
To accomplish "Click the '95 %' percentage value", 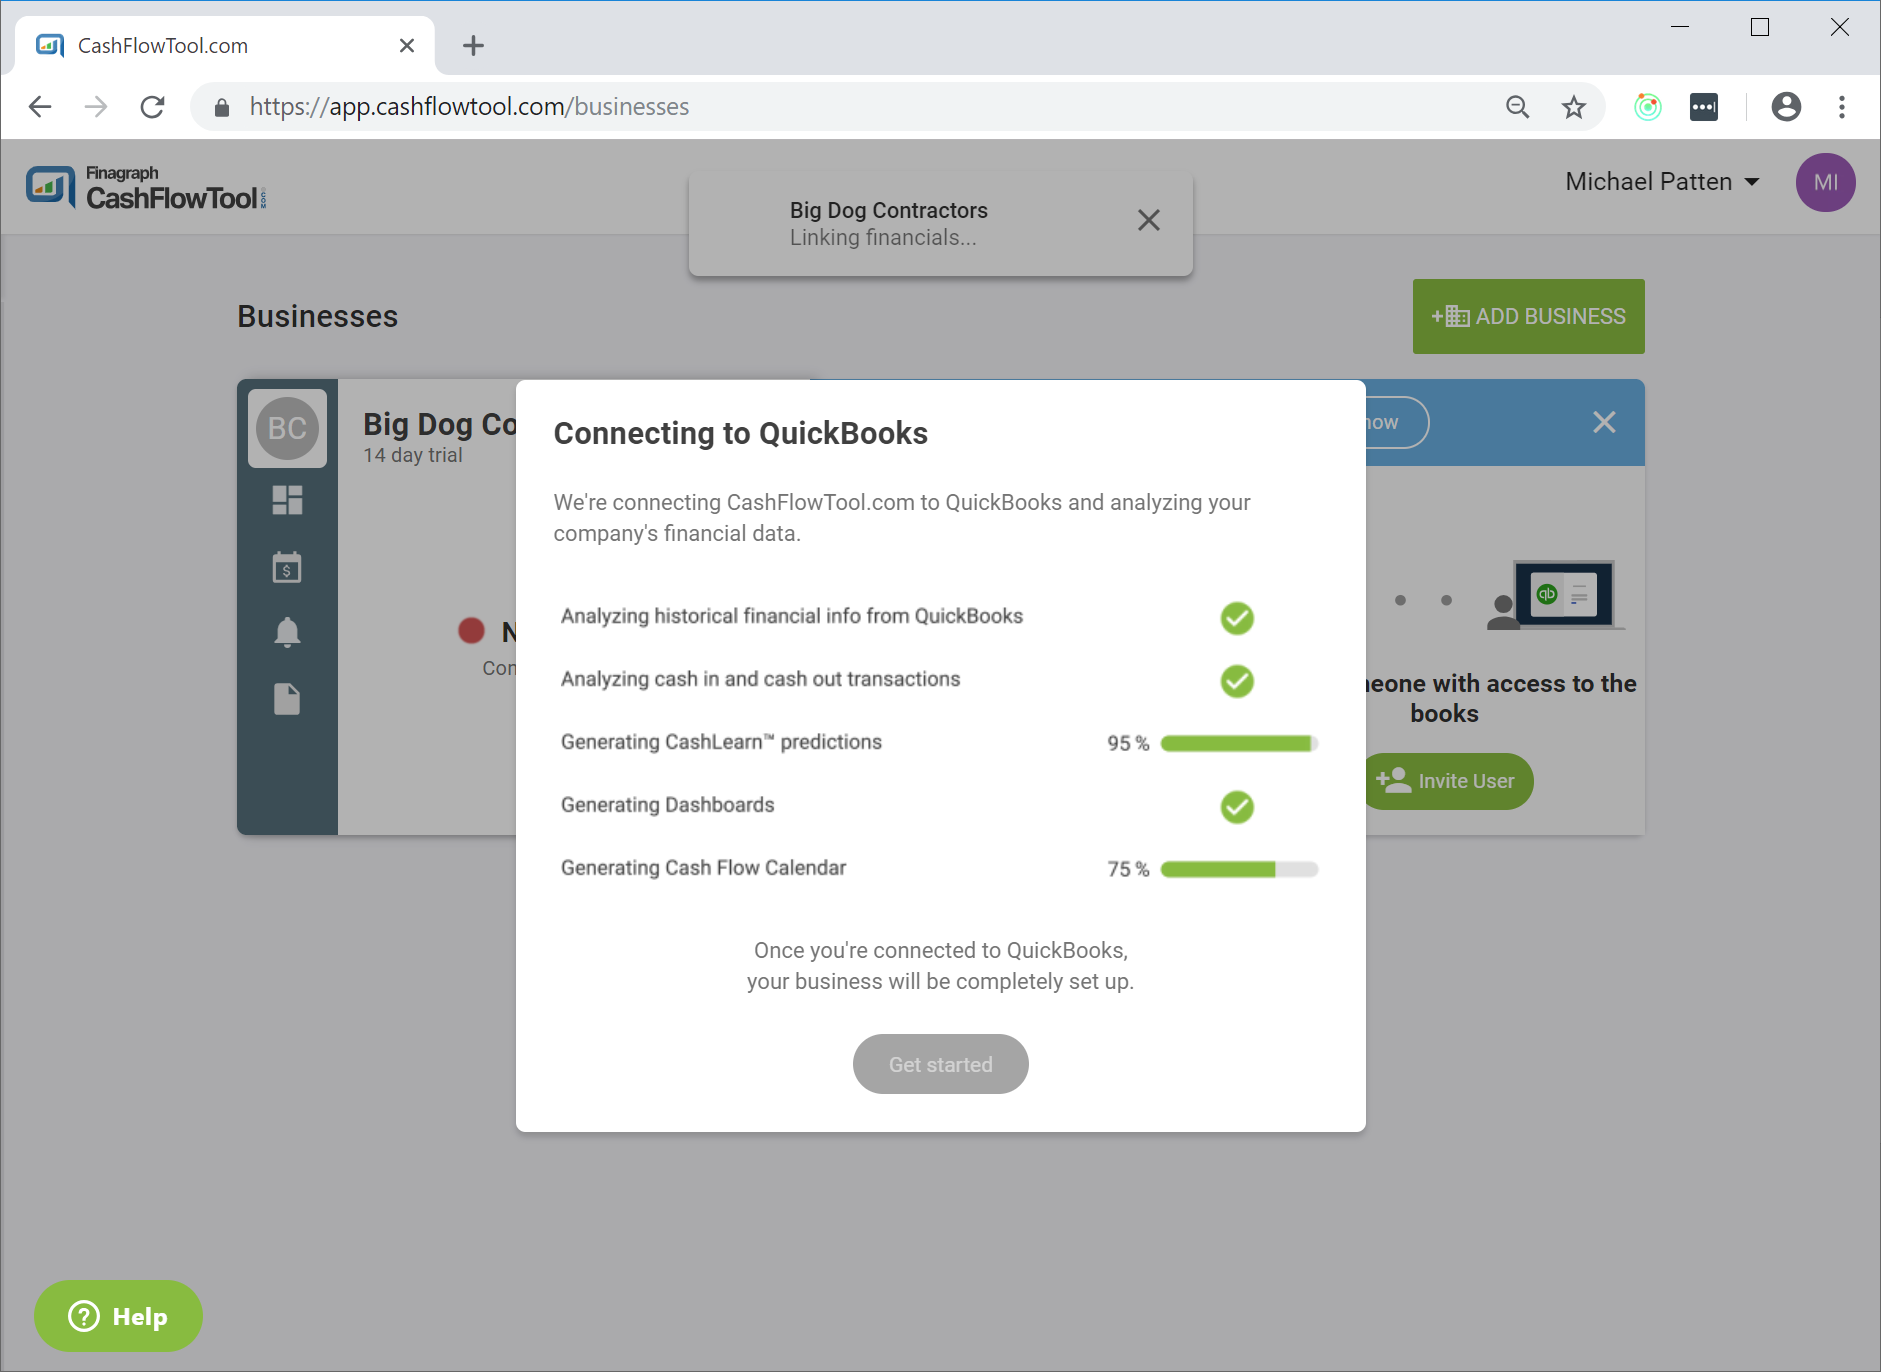I will coord(1128,744).
